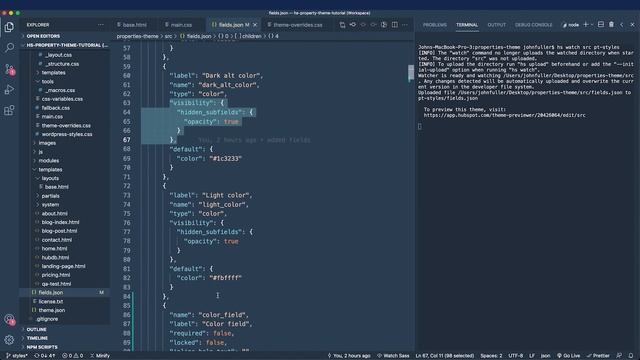Click line number 72 in gutter
640x360 pixels.
pyautogui.click(x=127, y=186)
